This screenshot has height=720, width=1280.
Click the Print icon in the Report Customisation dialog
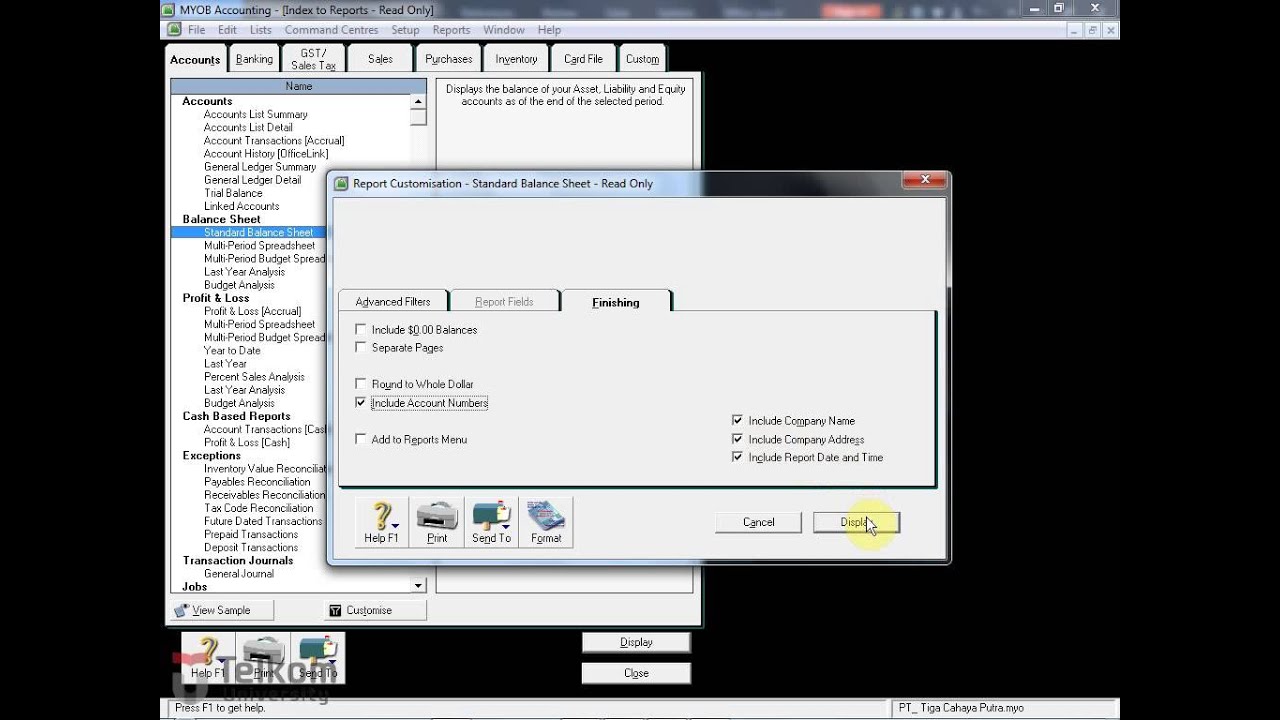point(437,522)
